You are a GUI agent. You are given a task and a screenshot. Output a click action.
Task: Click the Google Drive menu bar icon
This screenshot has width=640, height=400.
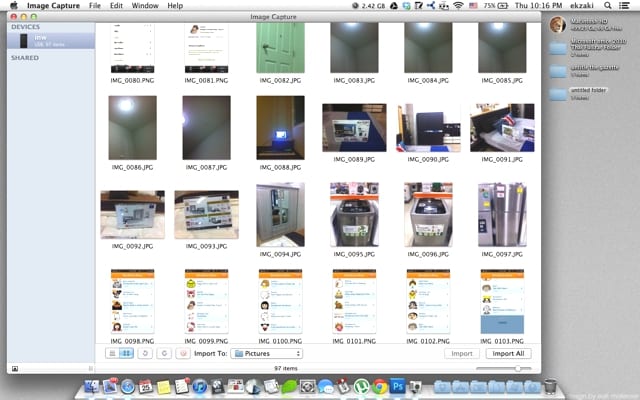click(394, 6)
